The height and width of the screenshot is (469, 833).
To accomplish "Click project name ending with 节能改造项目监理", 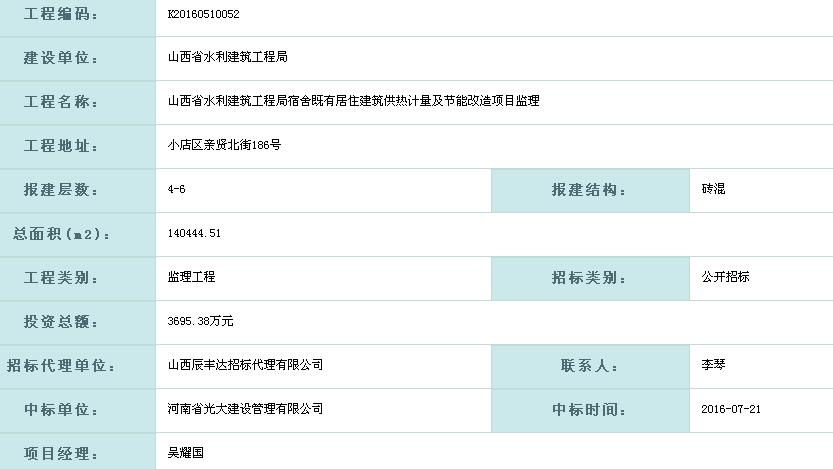I will [x=354, y=101].
